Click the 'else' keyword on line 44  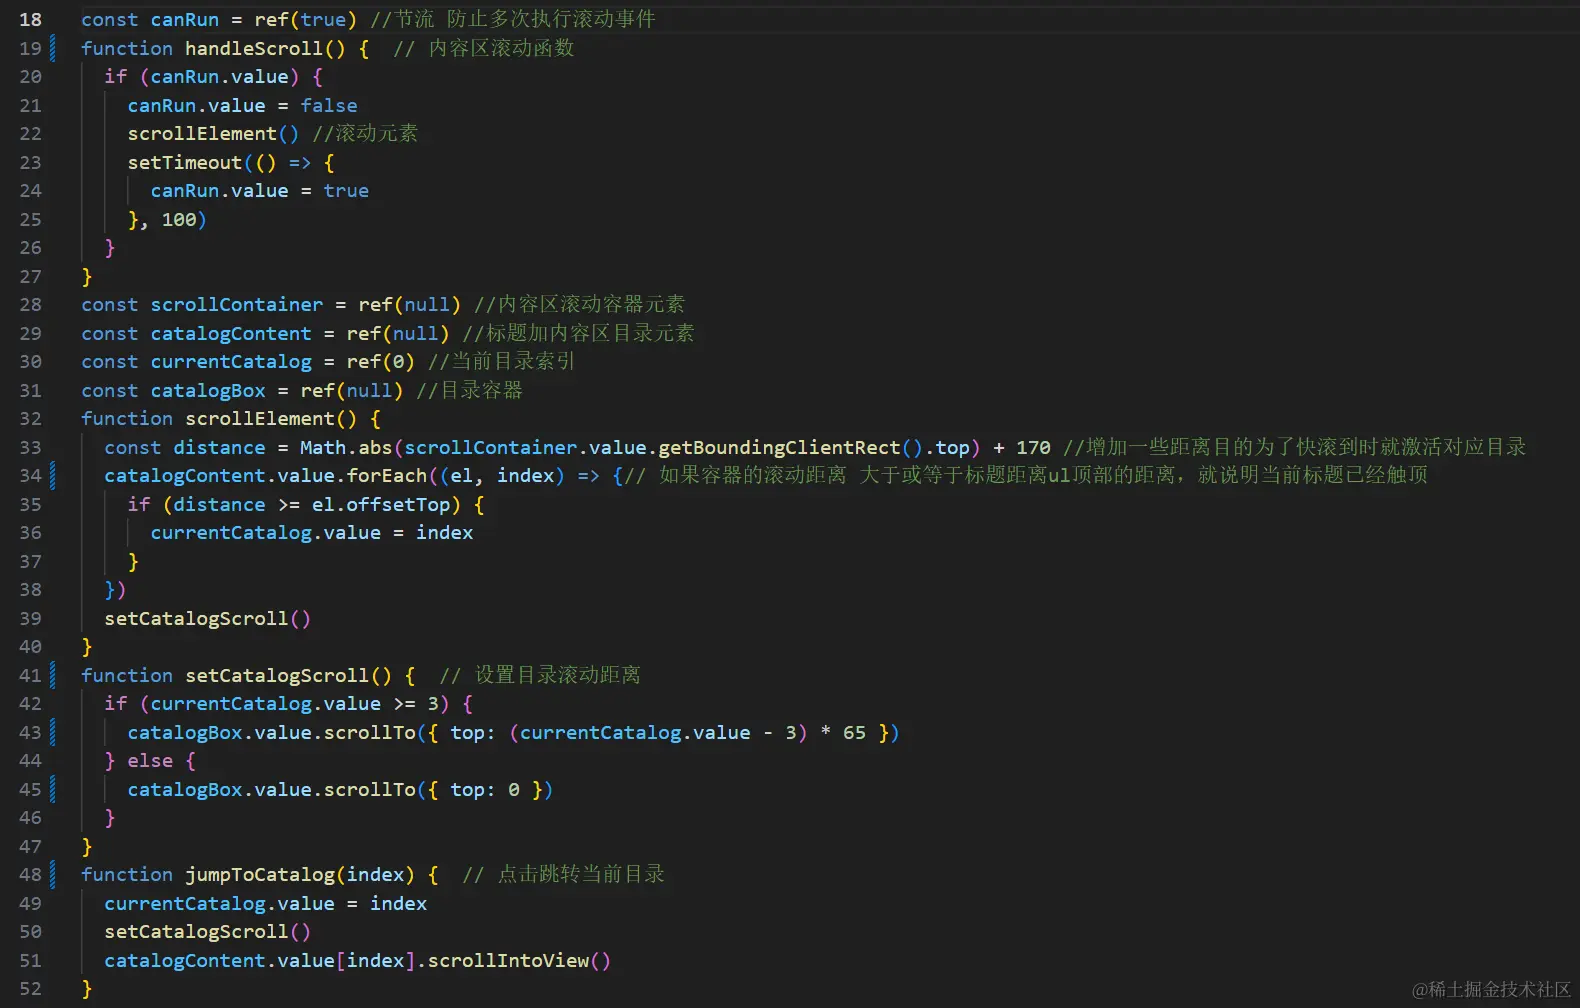pos(150,760)
